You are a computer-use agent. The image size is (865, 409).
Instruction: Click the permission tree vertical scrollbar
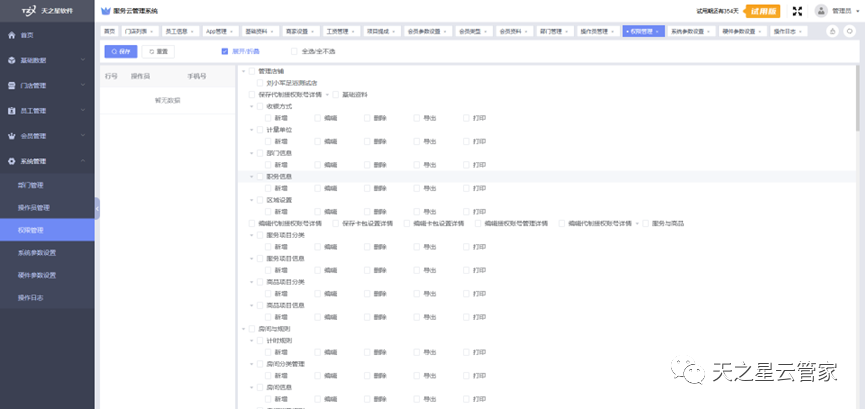(857, 100)
